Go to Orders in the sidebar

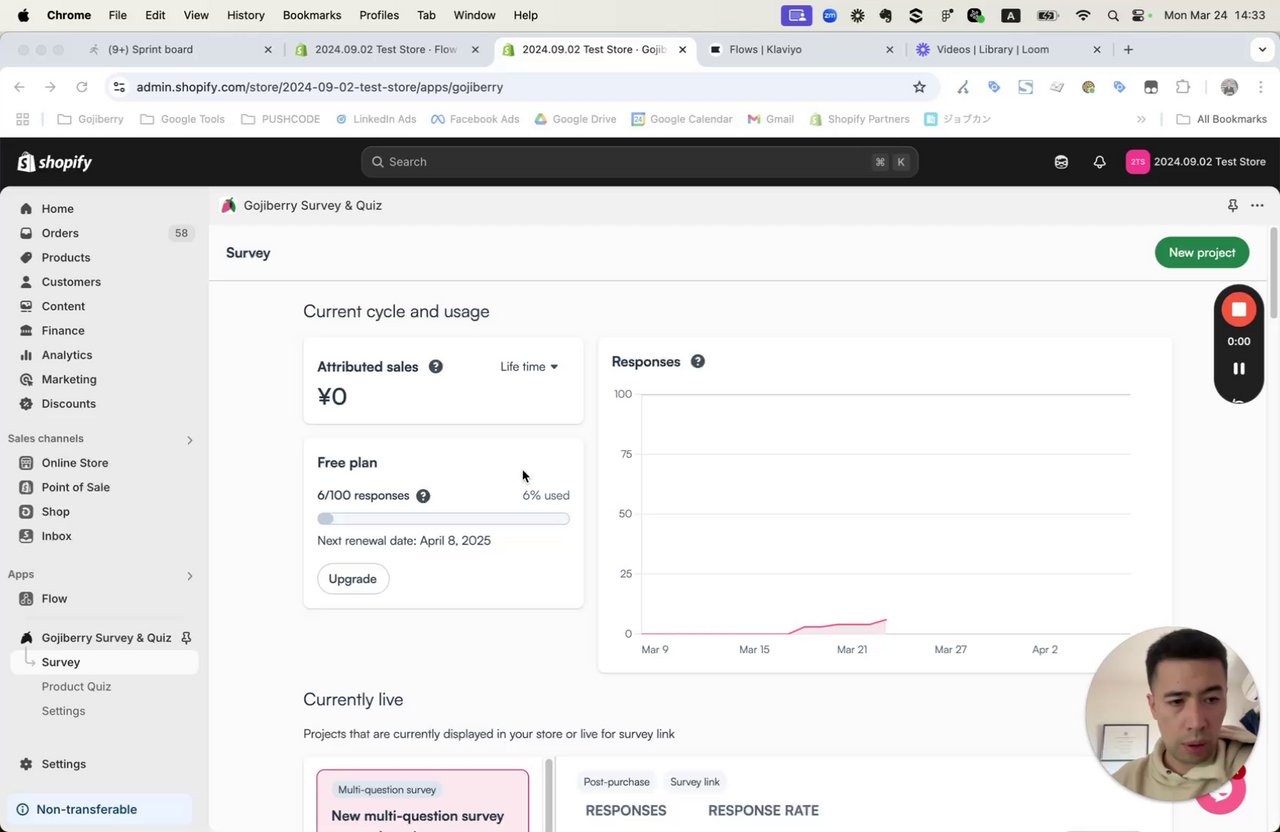[x=60, y=233]
